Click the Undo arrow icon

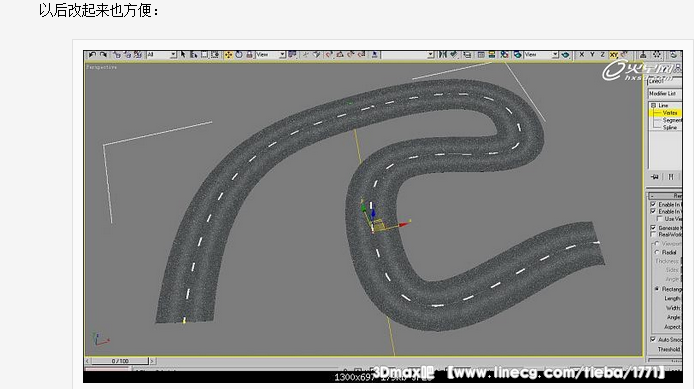pos(92,55)
